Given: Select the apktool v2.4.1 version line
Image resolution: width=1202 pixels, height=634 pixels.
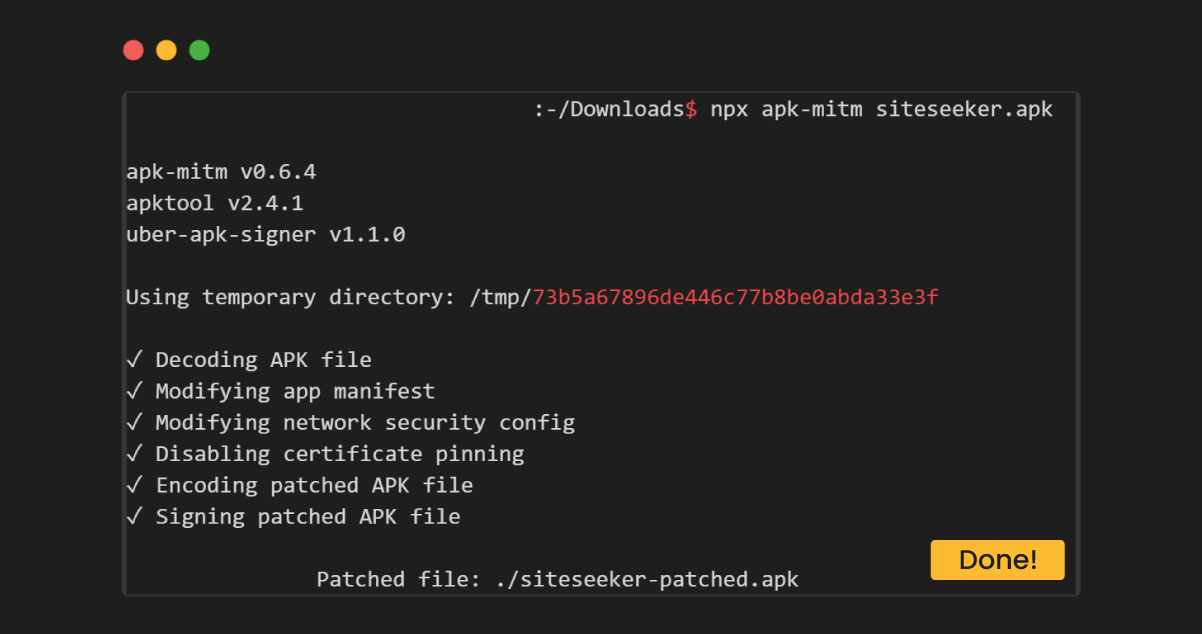Looking at the screenshot, I should pos(215,204).
